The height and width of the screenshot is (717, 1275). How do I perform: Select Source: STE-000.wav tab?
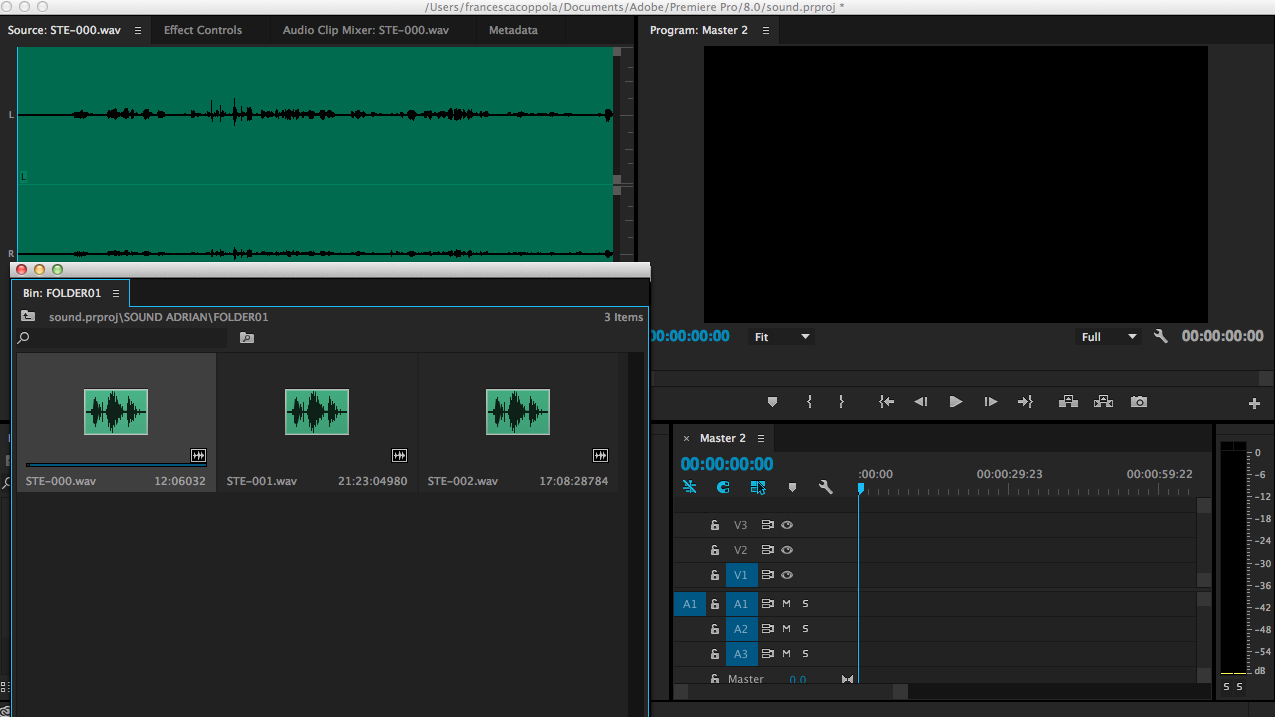coord(64,30)
